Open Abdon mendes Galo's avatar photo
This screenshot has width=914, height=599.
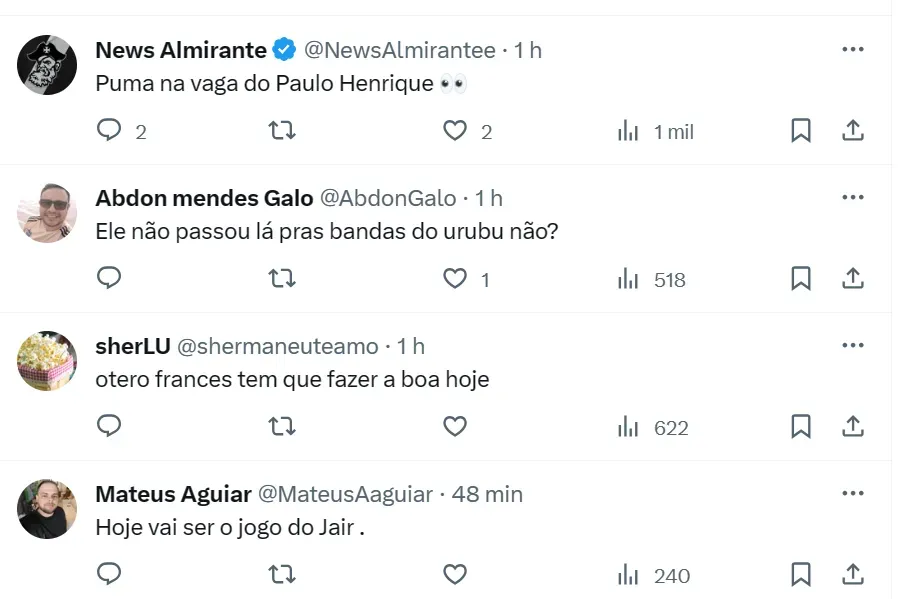(47, 212)
